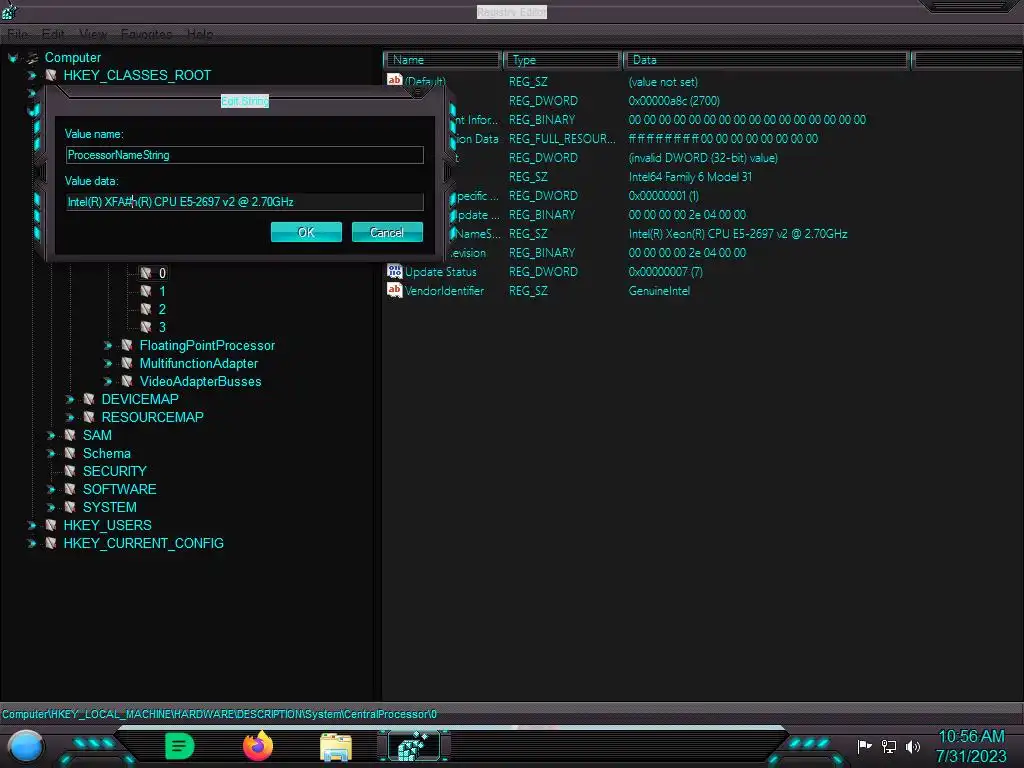Viewport: 1024px width, 768px height.
Task: Expand the SOFTWARE key arrow
Action: click(50, 489)
